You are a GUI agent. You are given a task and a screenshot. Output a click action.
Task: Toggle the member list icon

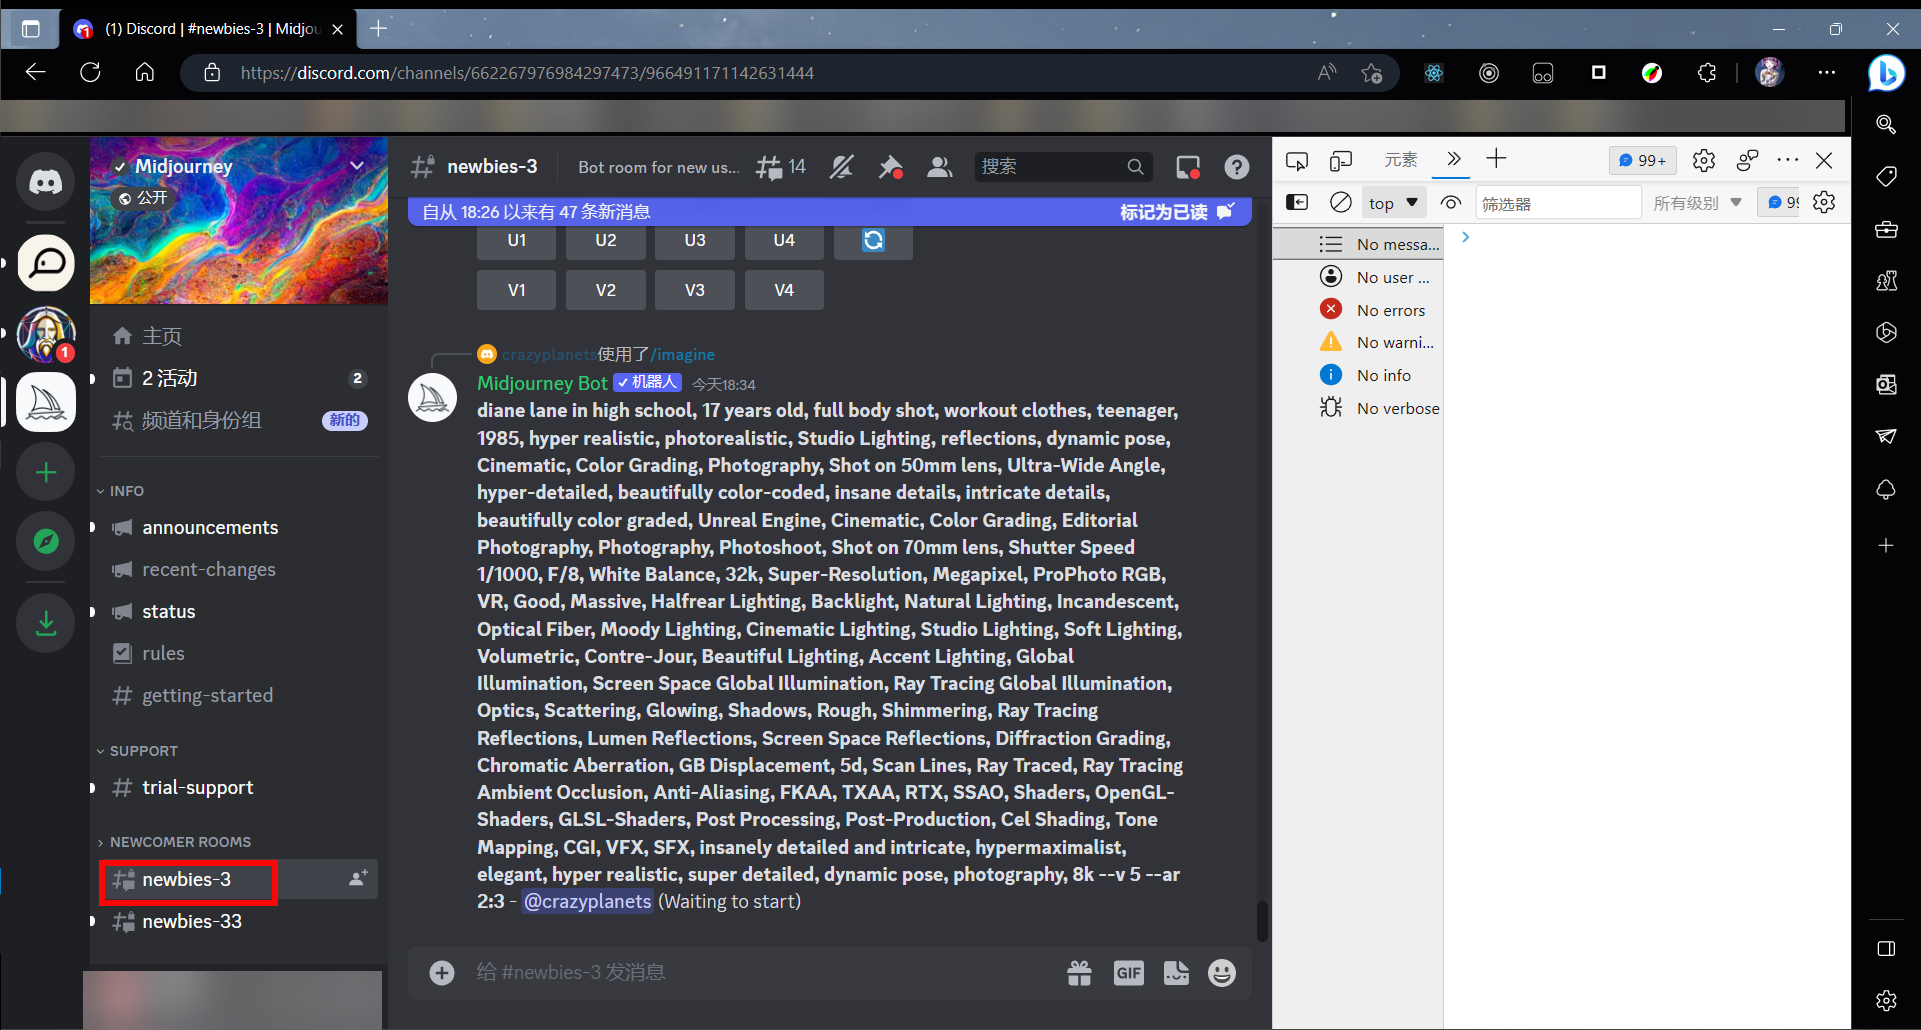click(939, 167)
